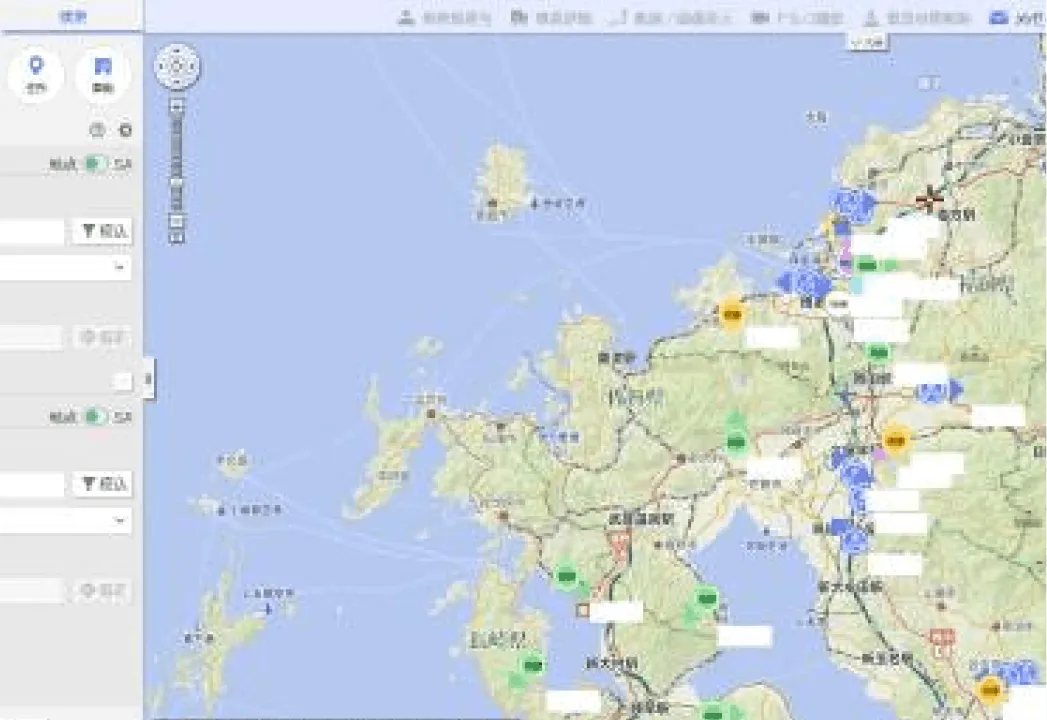Open the lower dropdown below the second filter button
The height and width of the screenshot is (720, 1047).
tap(65, 520)
